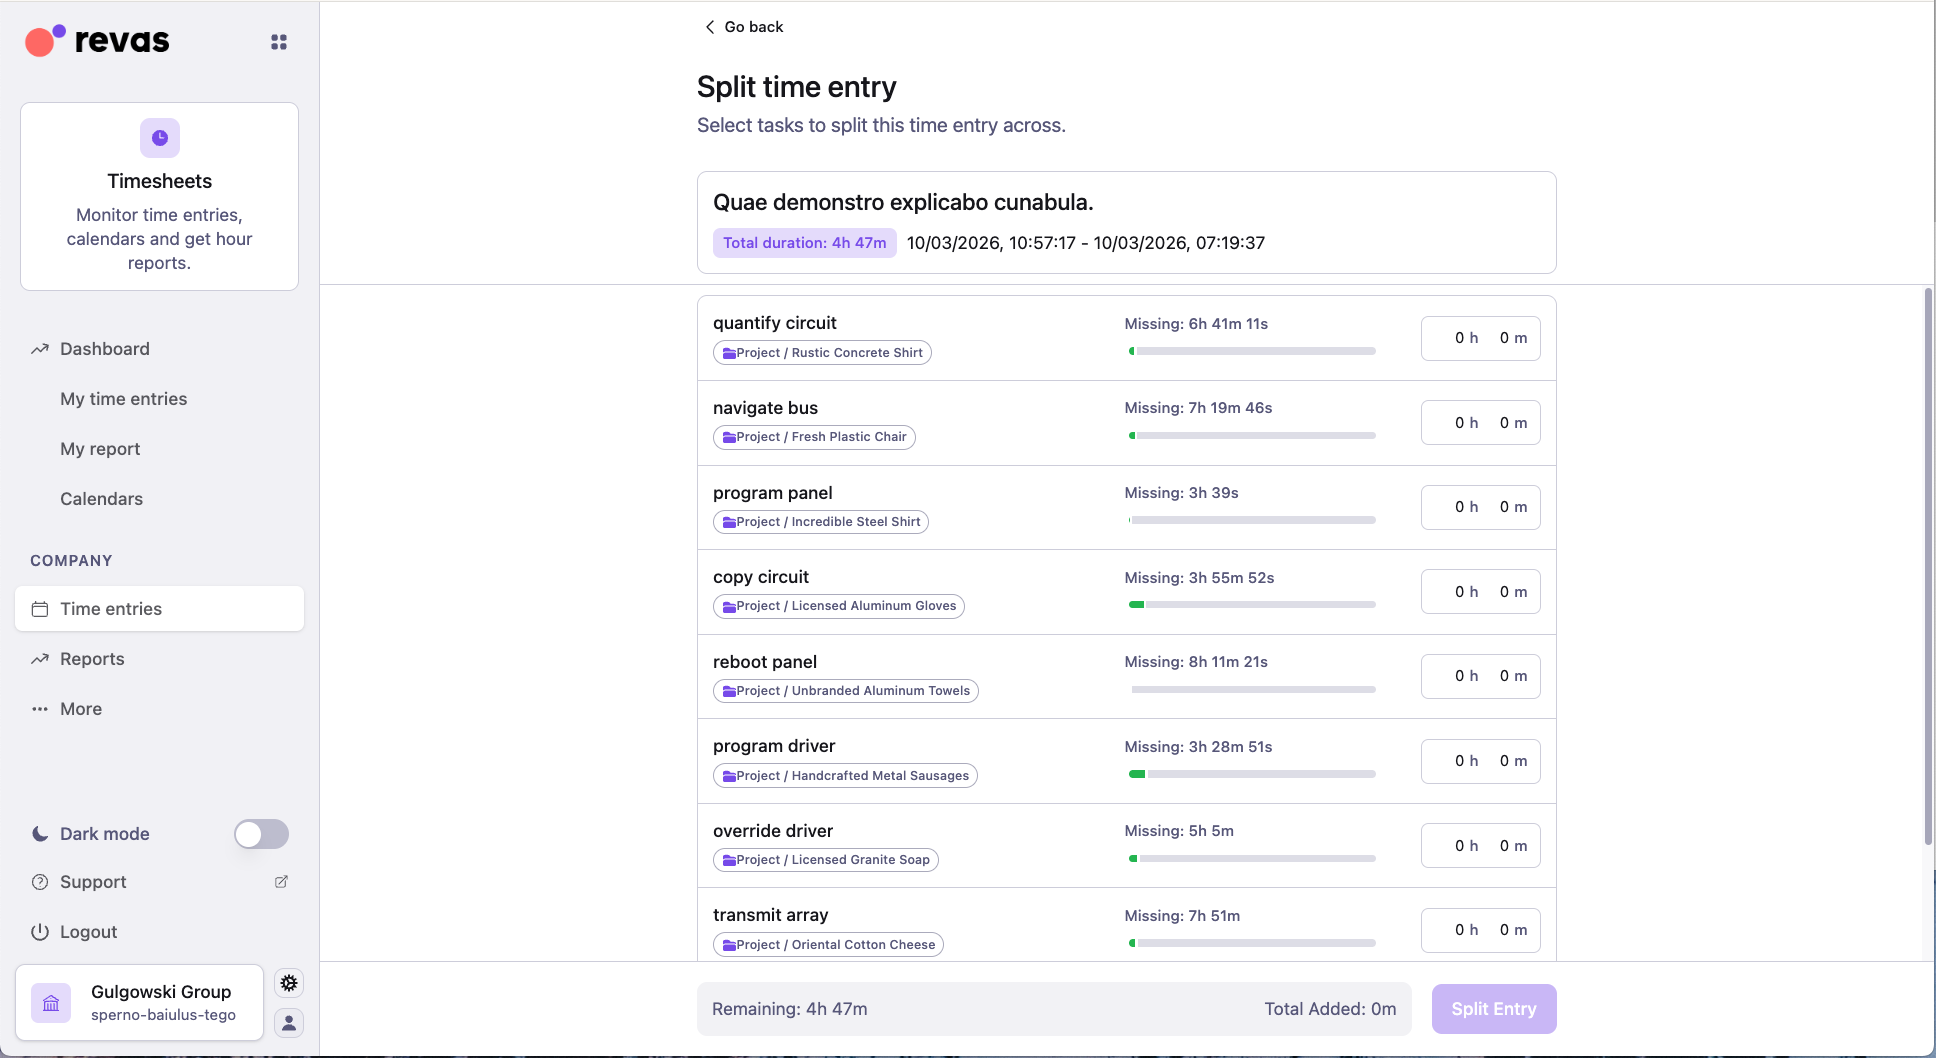1936x1058 pixels.
Task: Enable the Dark mode toggle
Action: click(261, 834)
